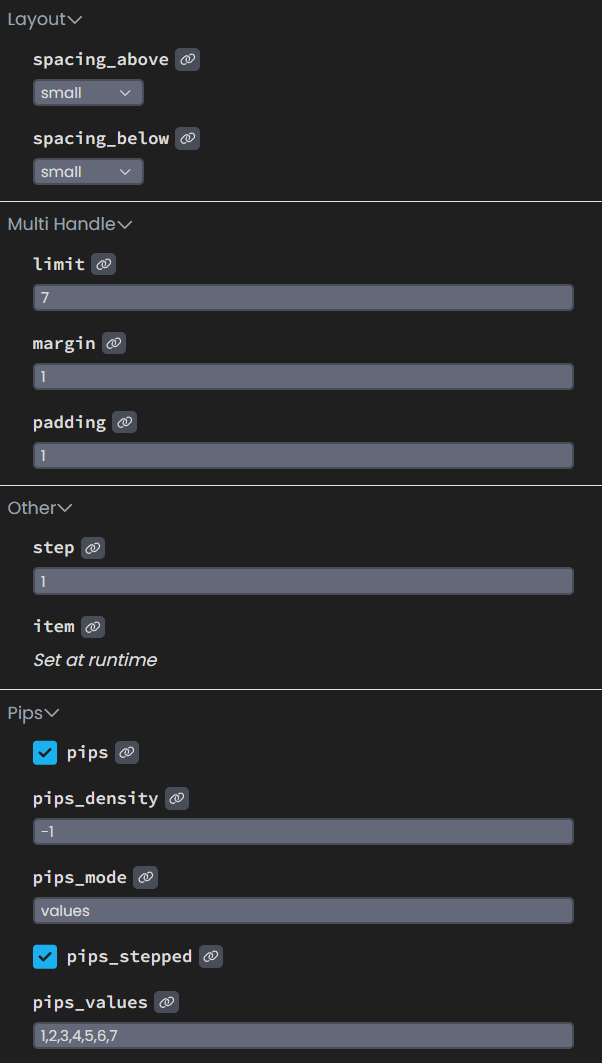
Task: Click the link icon beside spacing_above
Action: [x=187, y=59]
